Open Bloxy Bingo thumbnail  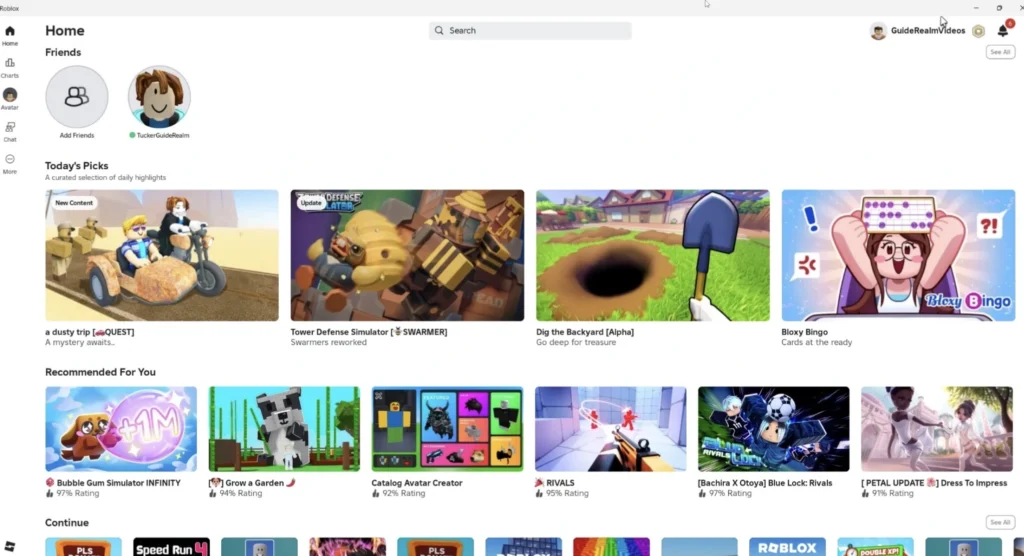pyautogui.click(x=898, y=255)
